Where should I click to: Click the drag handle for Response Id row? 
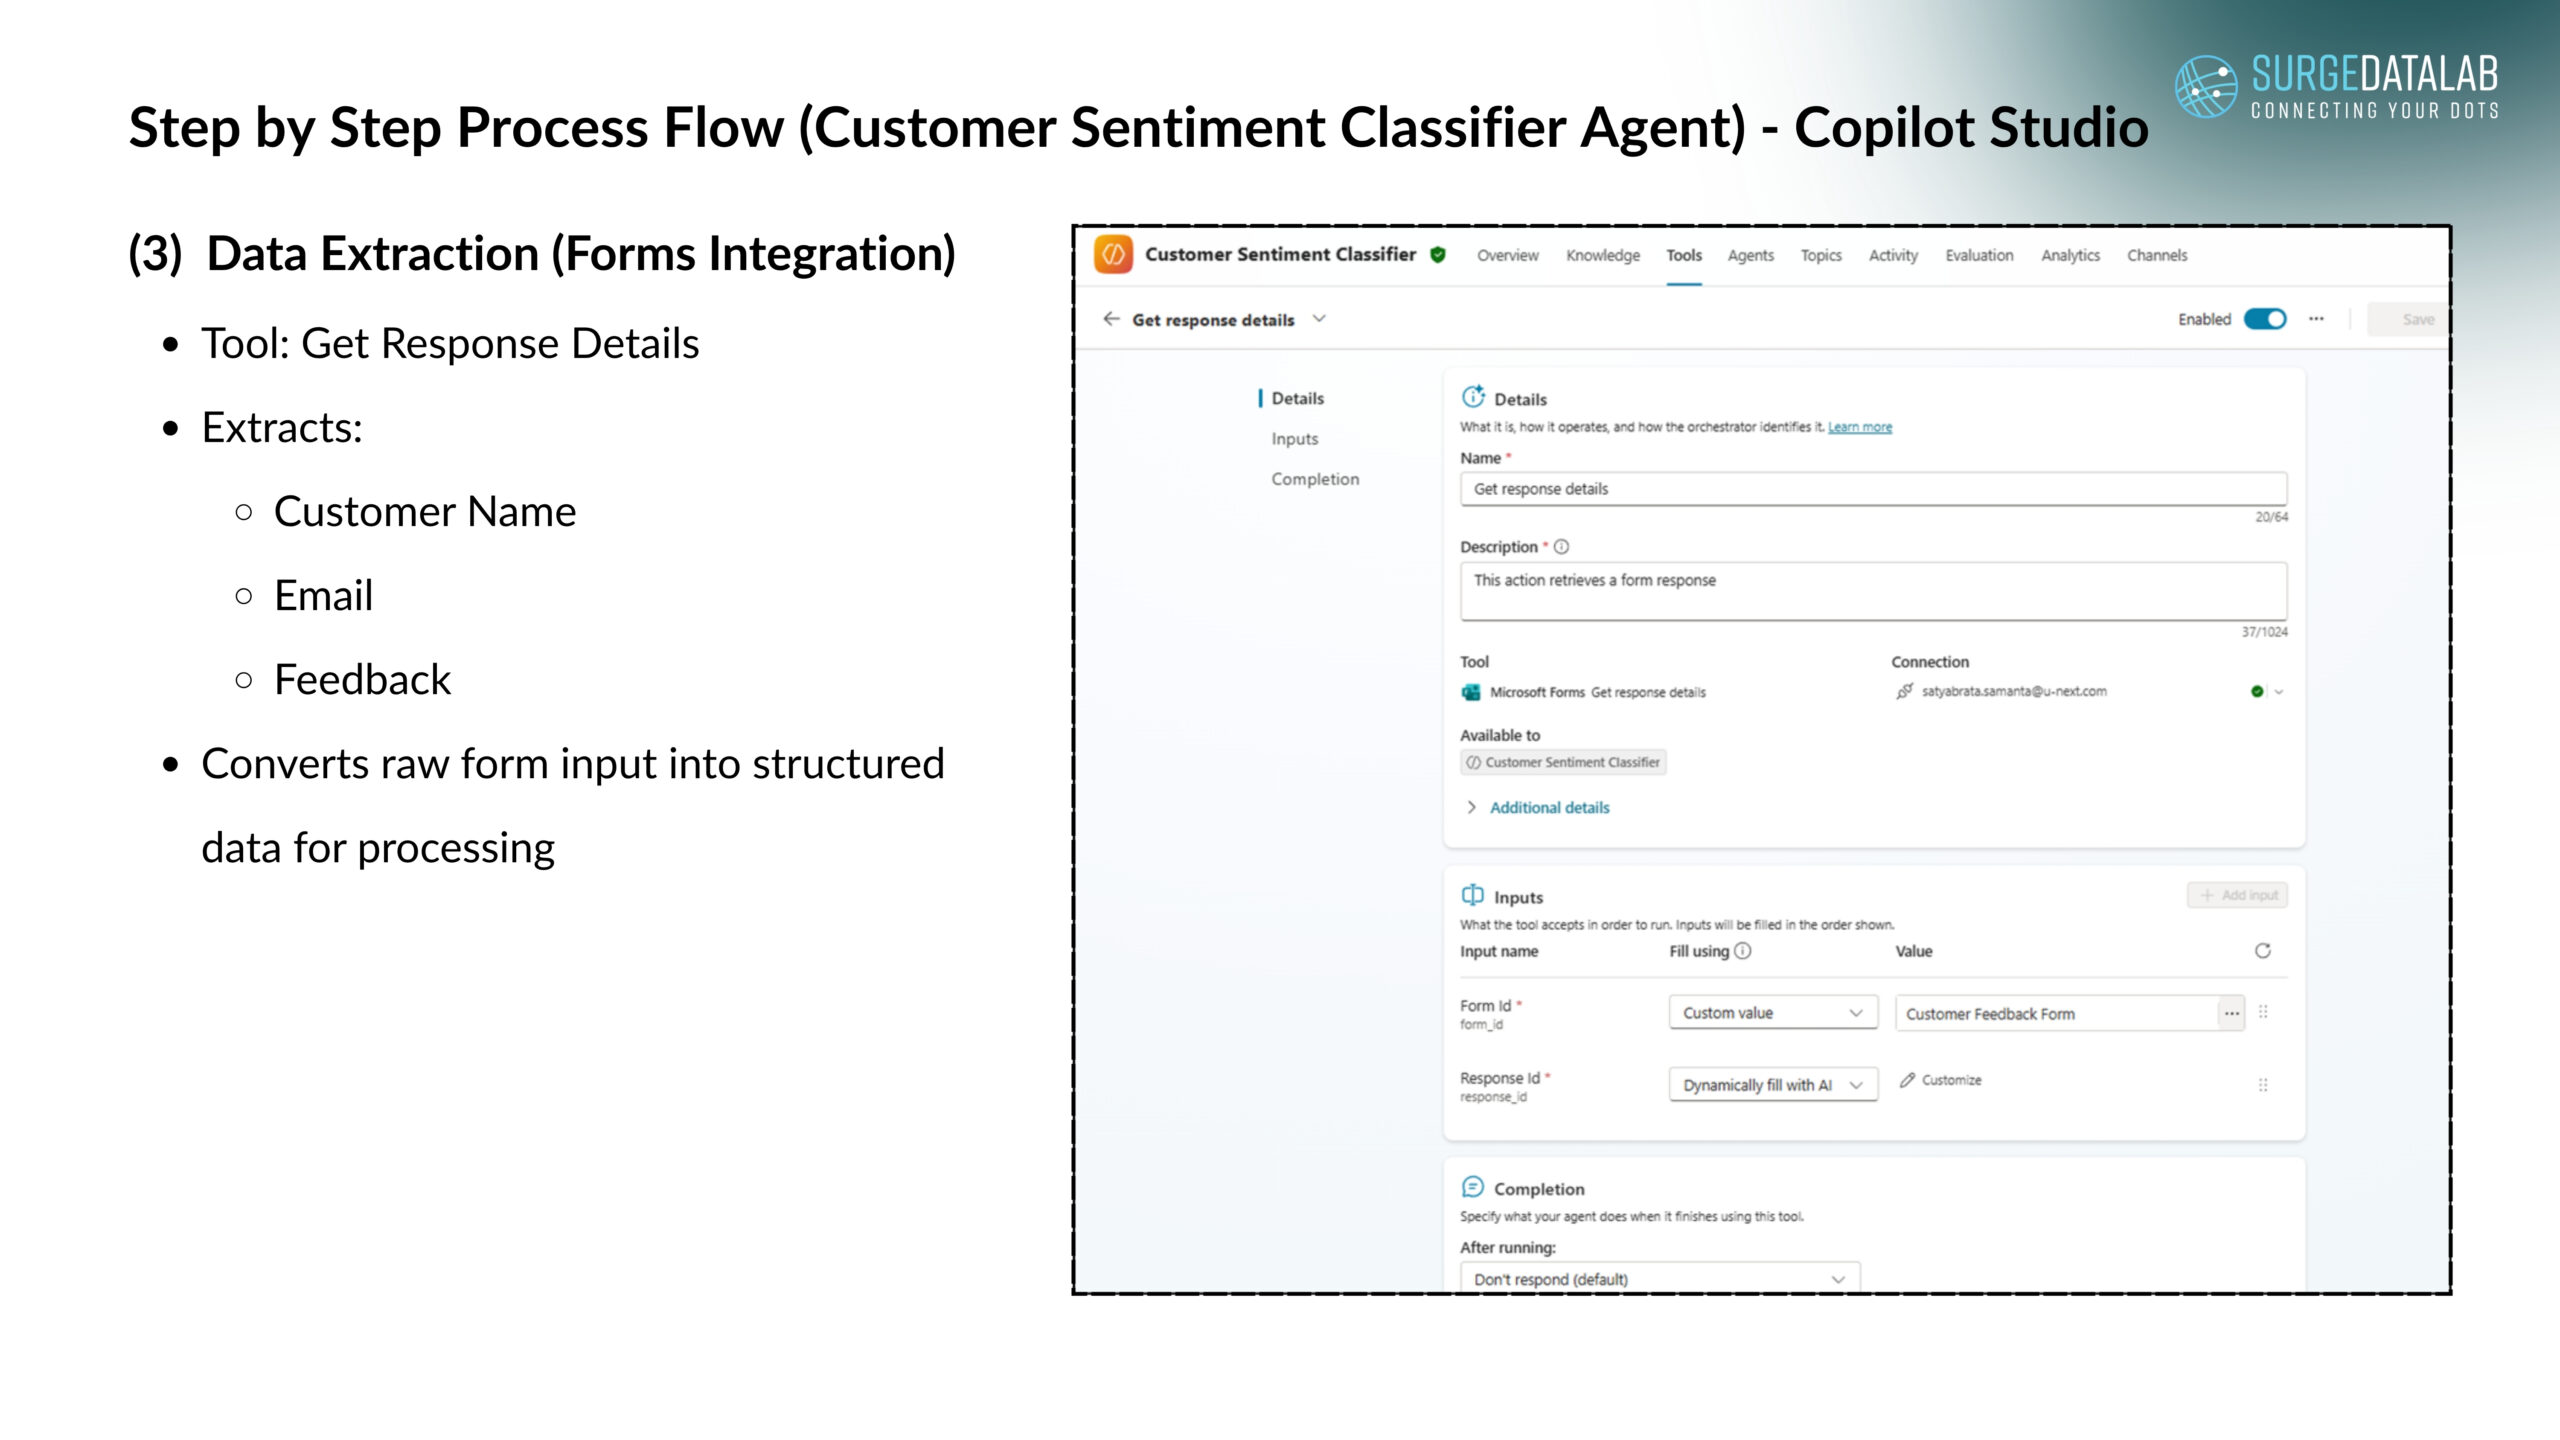[2263, 1085]
